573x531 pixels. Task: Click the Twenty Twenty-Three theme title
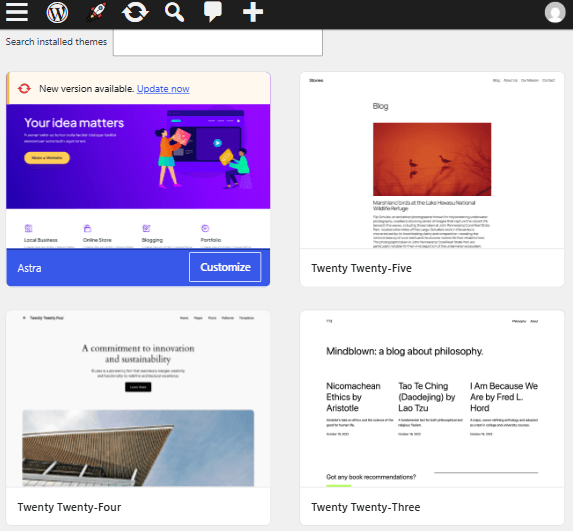pyautogui.click(x=365, y=507)
